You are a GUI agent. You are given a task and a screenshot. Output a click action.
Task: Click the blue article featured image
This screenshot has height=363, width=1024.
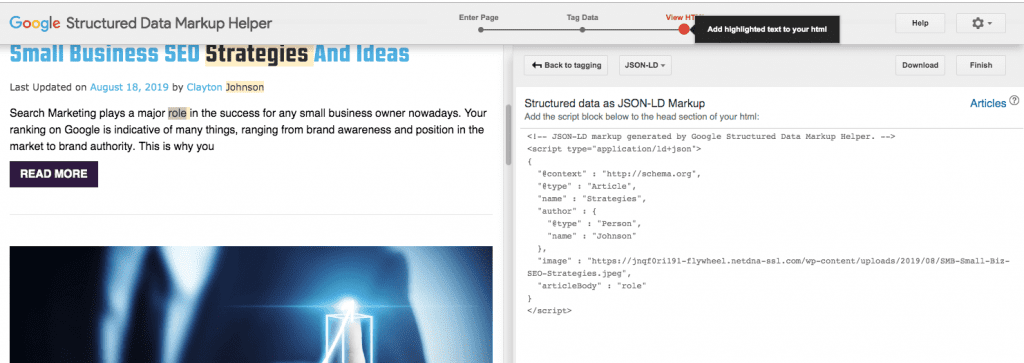pos(251,304)
